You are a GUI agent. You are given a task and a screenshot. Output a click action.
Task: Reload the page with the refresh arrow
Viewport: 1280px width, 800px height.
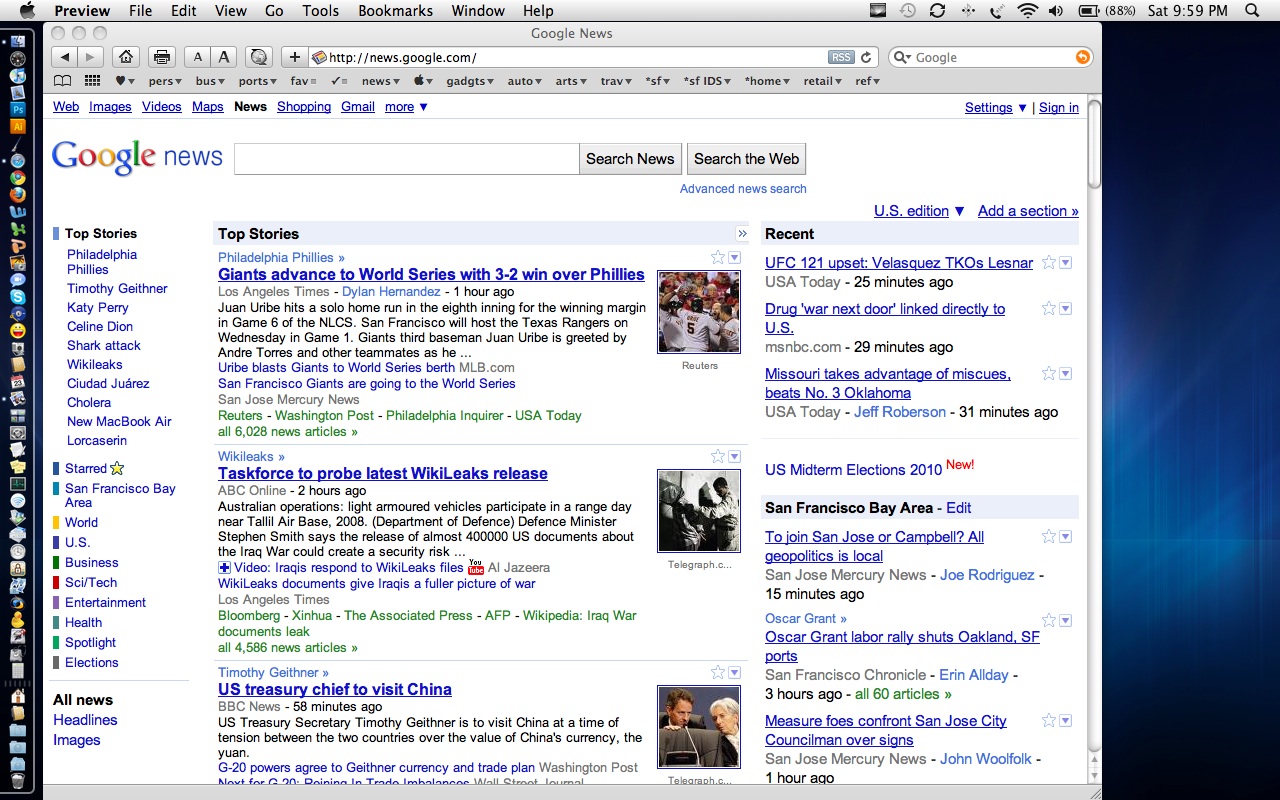pos(867,57)
